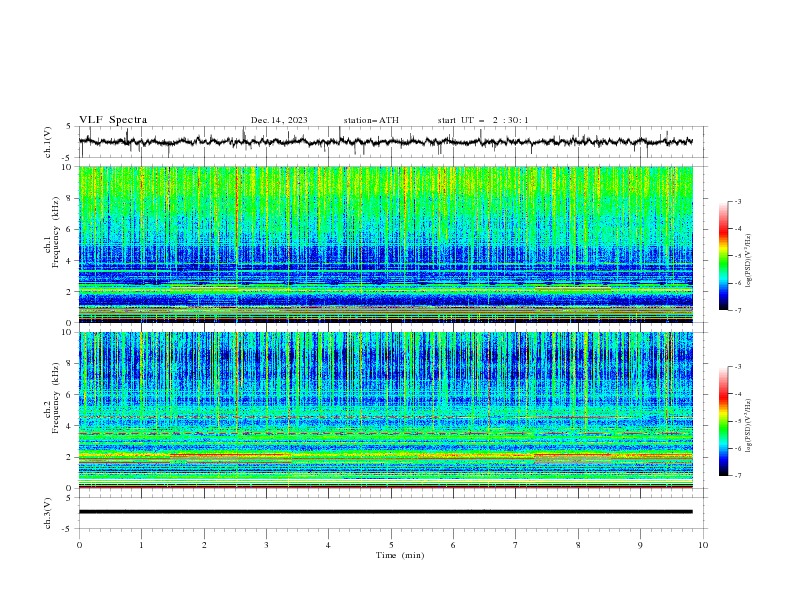
Task: Click the upper PSD color bar
Action: [x=723, y=256]
